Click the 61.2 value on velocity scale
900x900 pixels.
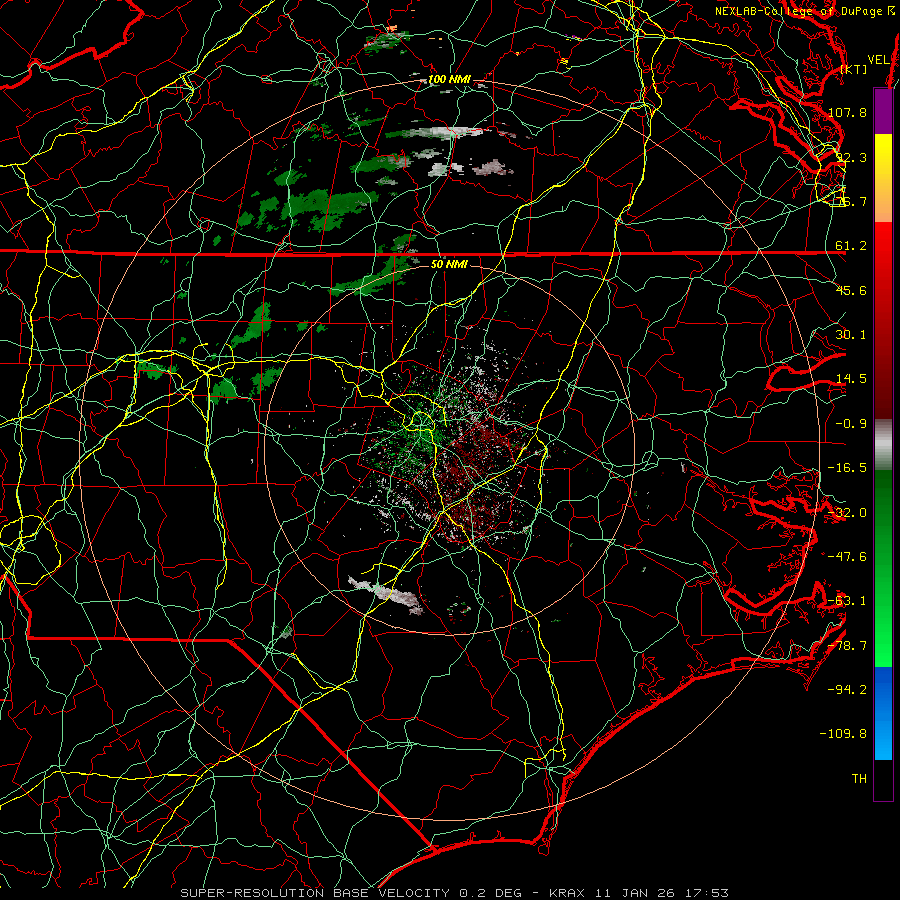pyautogui.click(x=851, y=246)
